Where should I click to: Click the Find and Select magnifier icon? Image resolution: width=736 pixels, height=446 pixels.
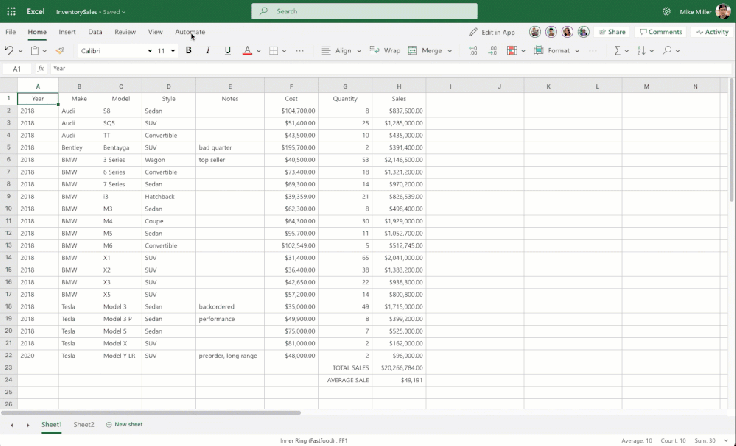pos(667,50)
